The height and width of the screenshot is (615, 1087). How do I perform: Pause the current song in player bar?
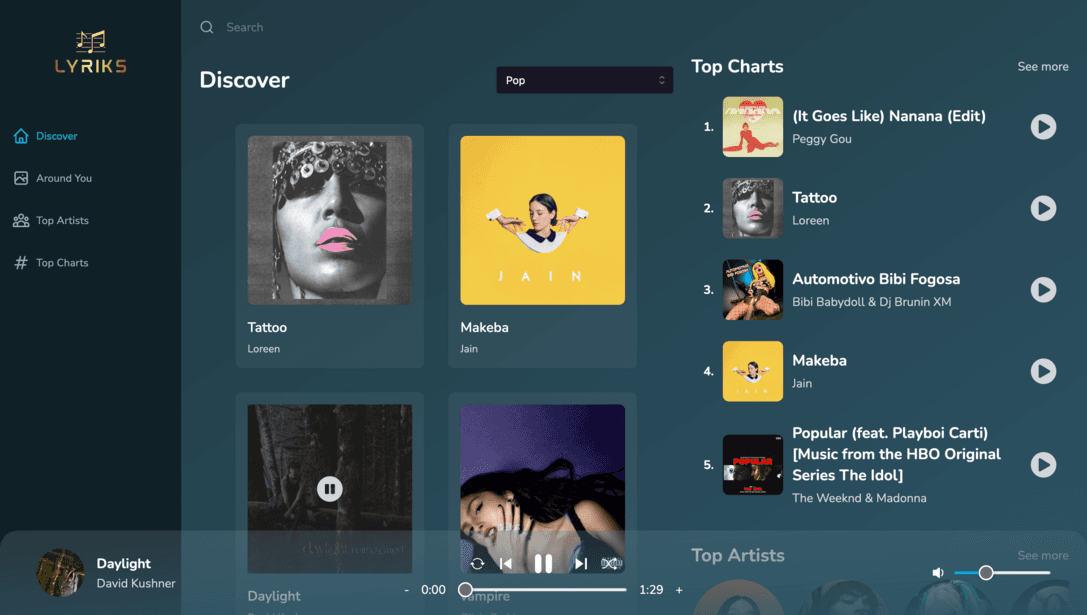[543, 564]
